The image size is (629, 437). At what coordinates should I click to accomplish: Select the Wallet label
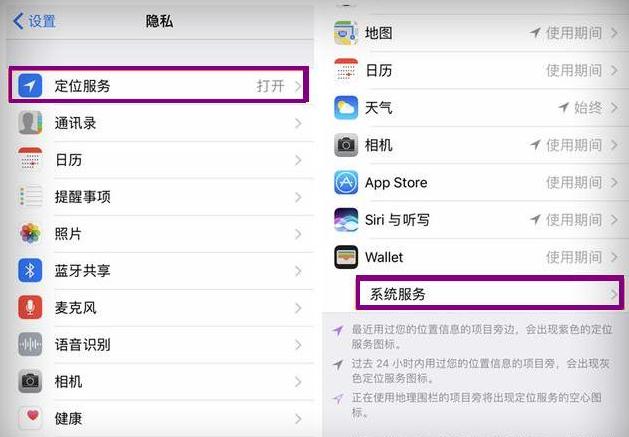[384, 257]
